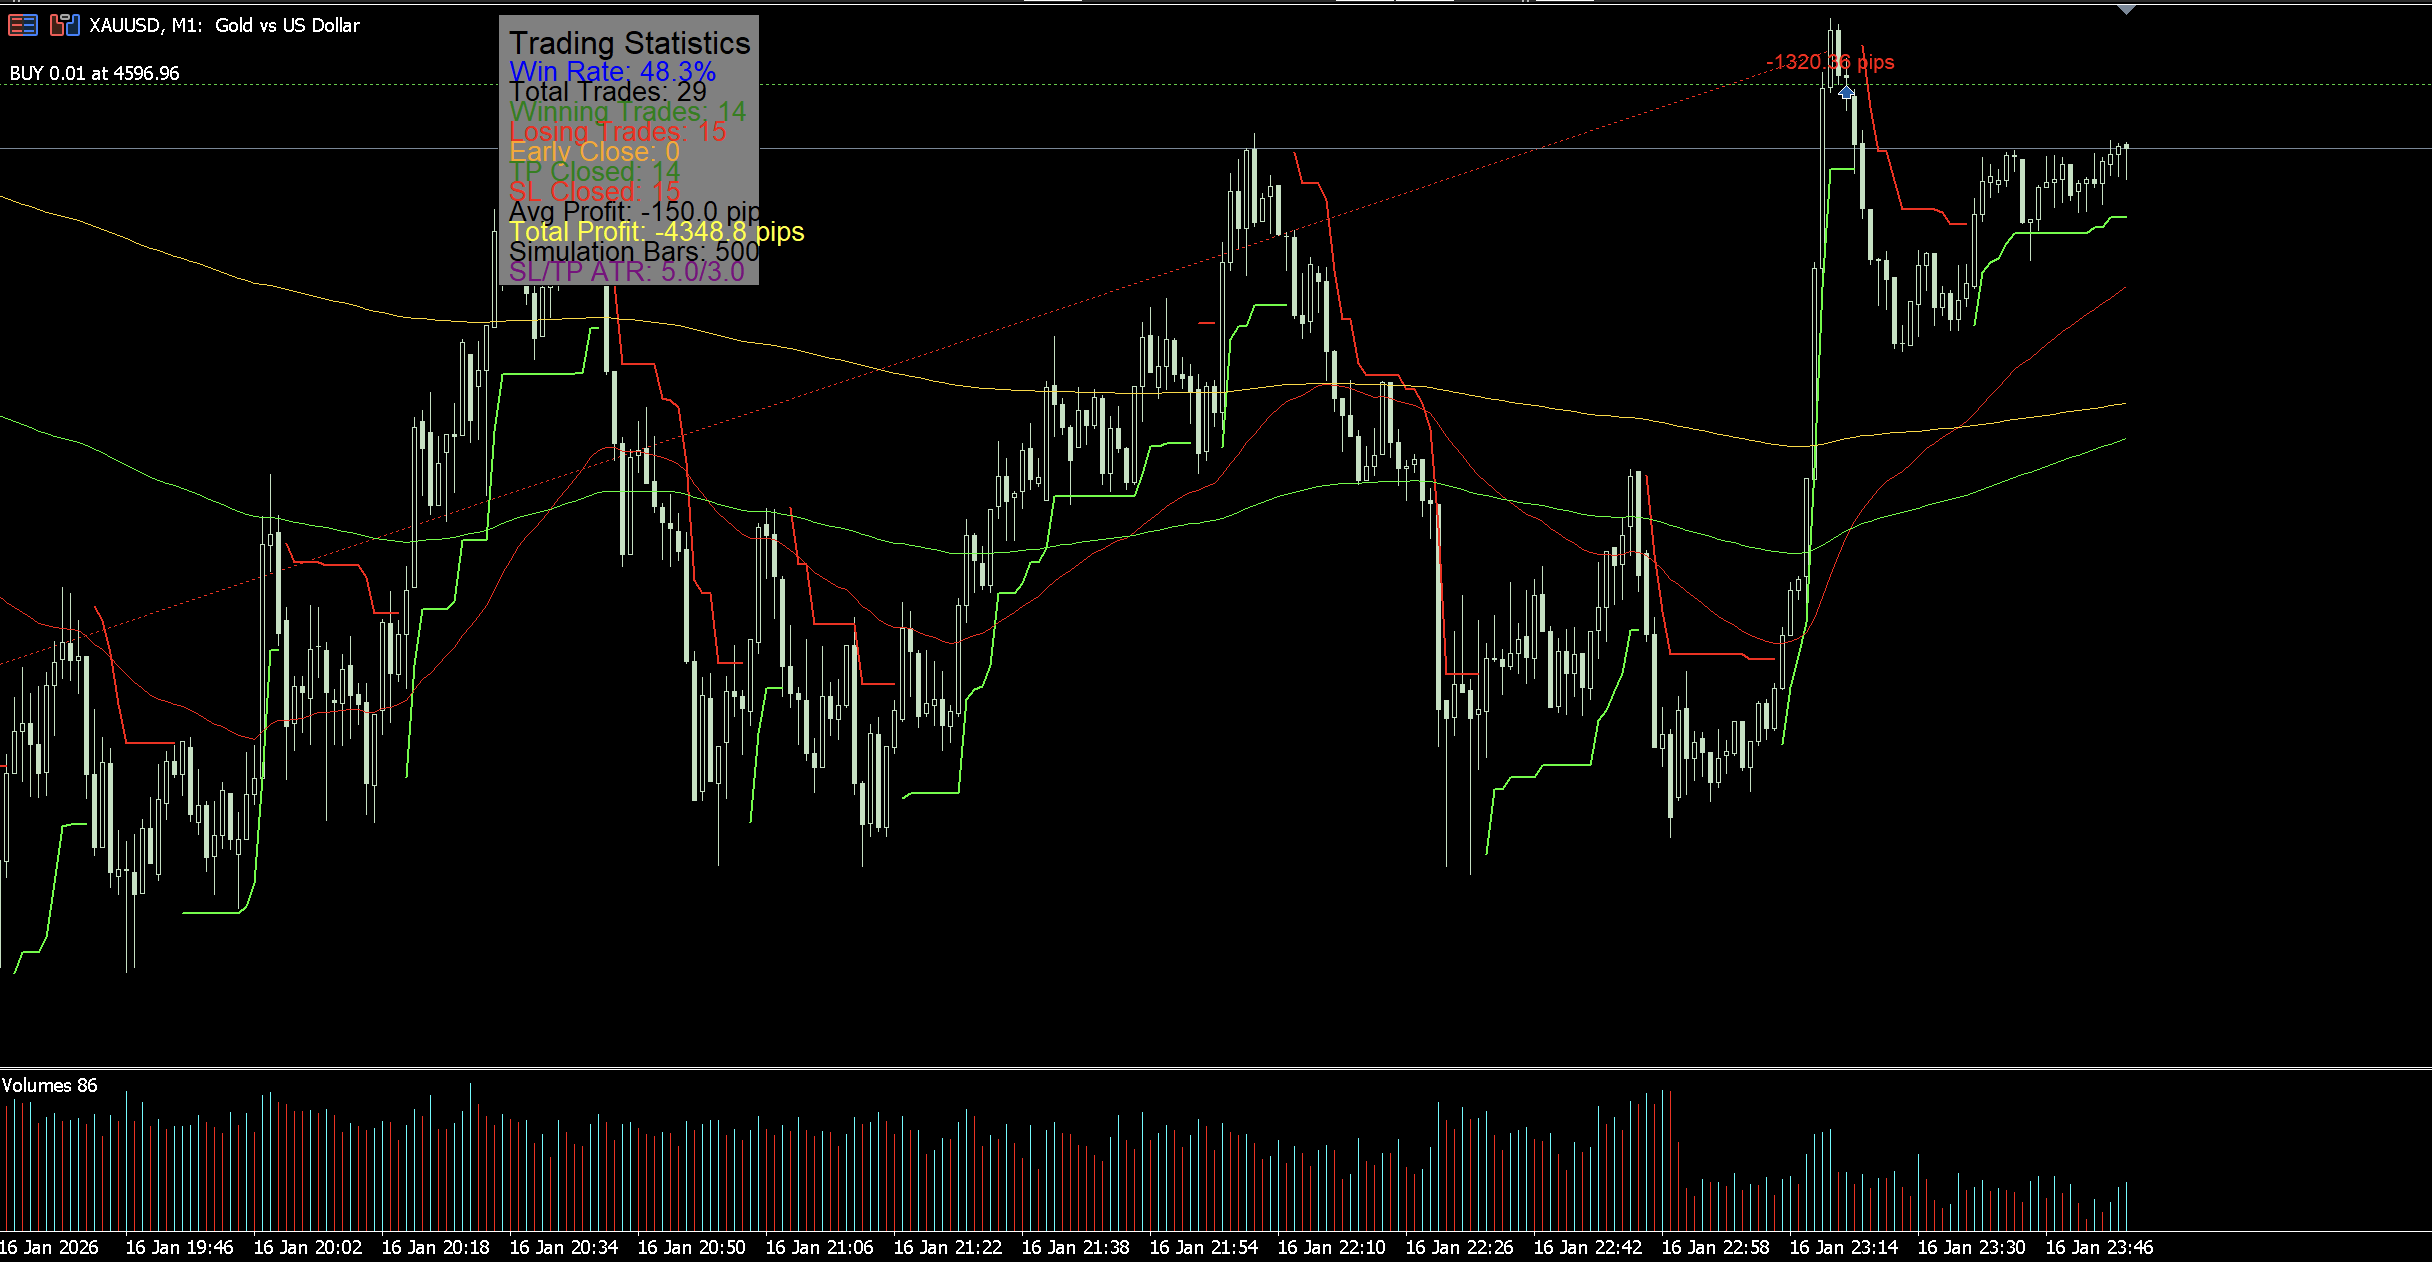Select the Total Trades: 29 line
2432x1262 pixels.
pos(607,92)
